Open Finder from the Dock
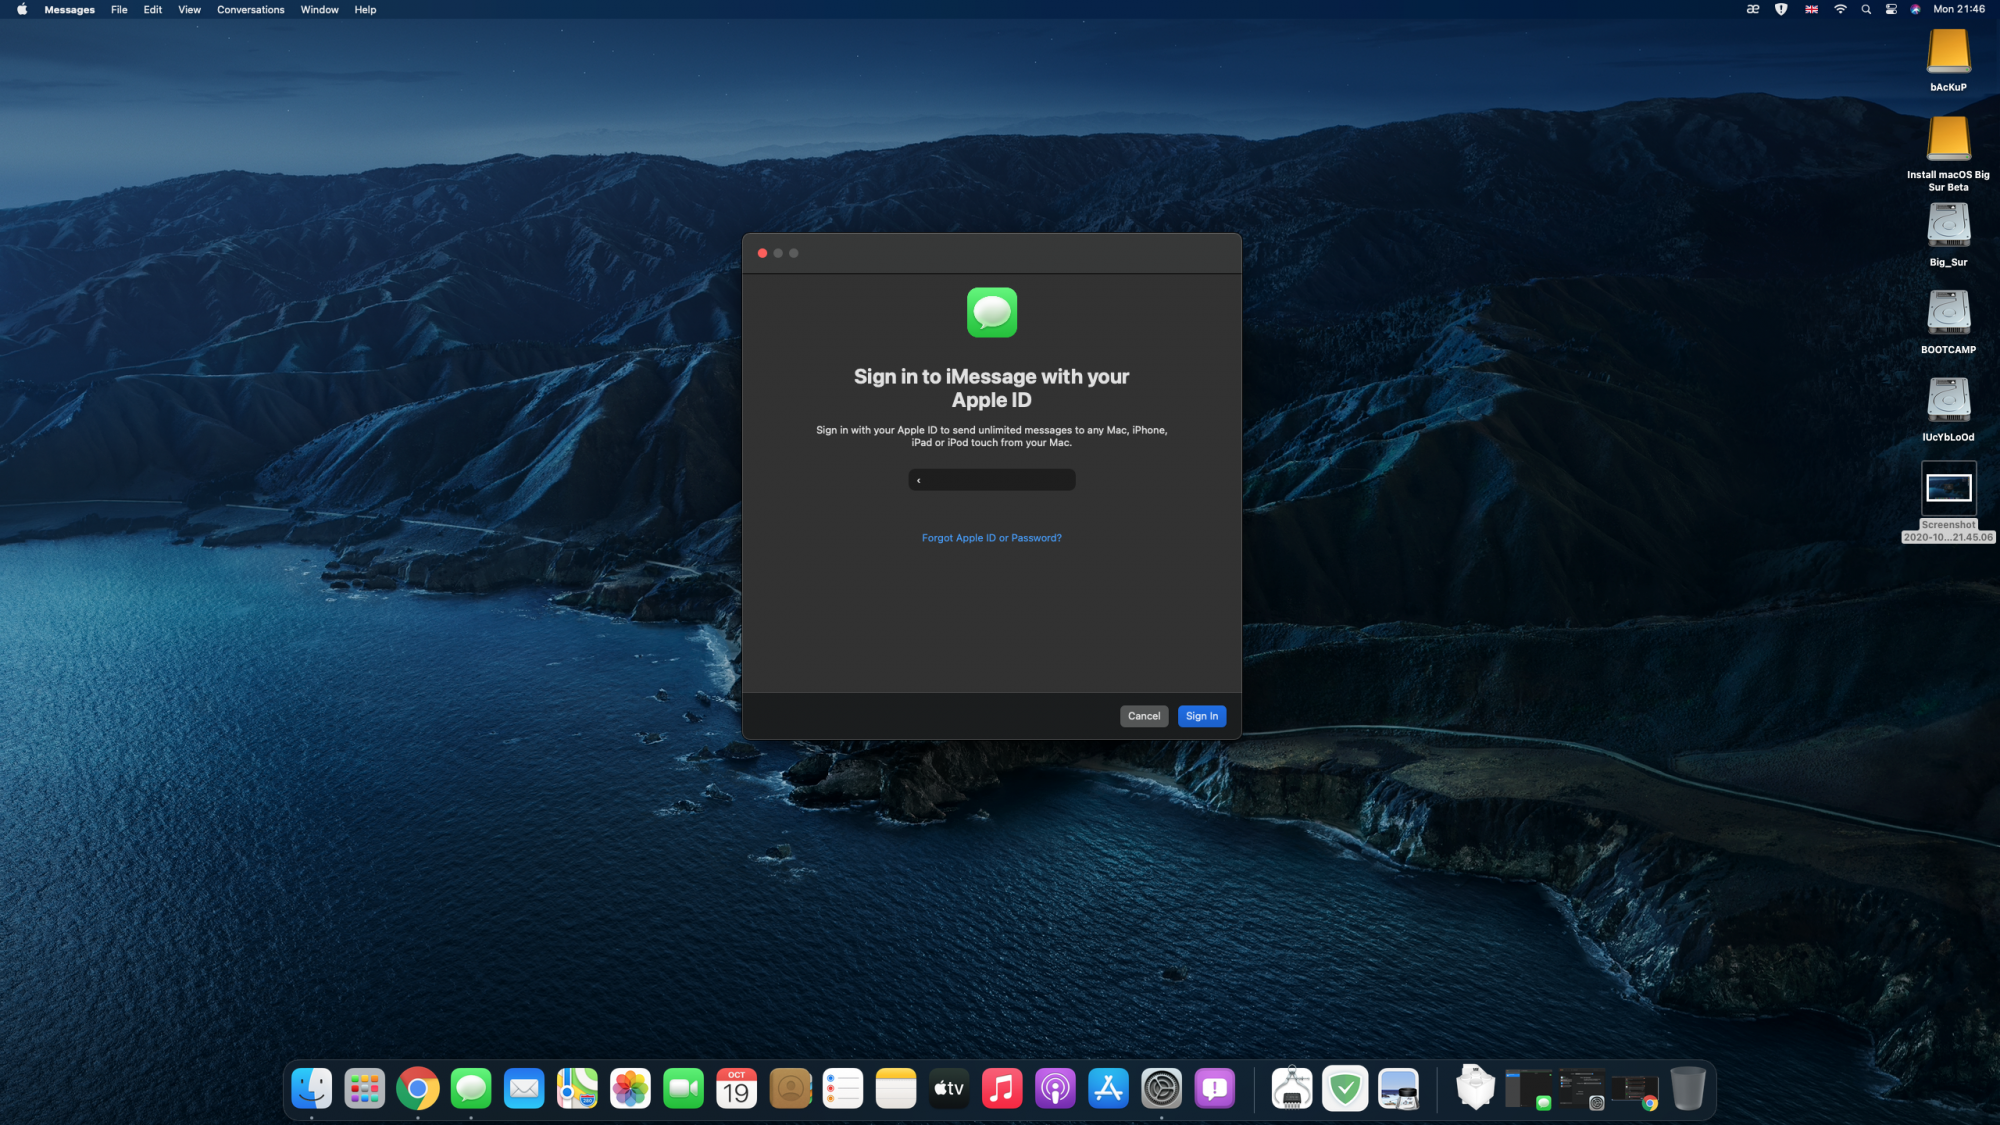 tap(311, 1088)
